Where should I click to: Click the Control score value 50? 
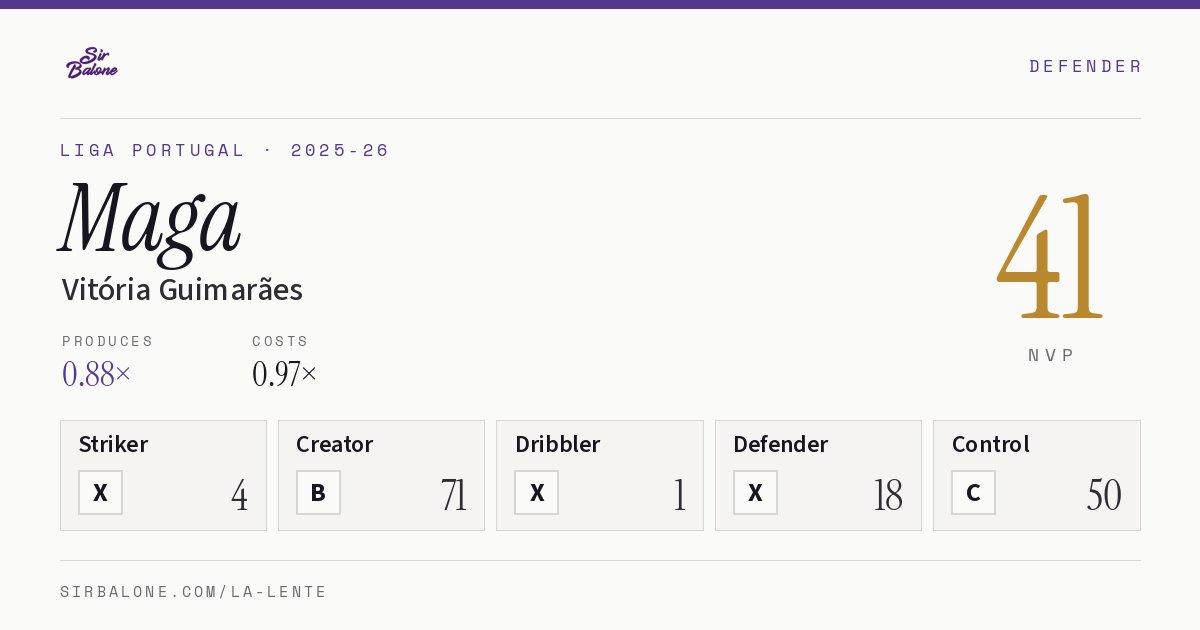pyautogui.click(x=1104, y=495)
